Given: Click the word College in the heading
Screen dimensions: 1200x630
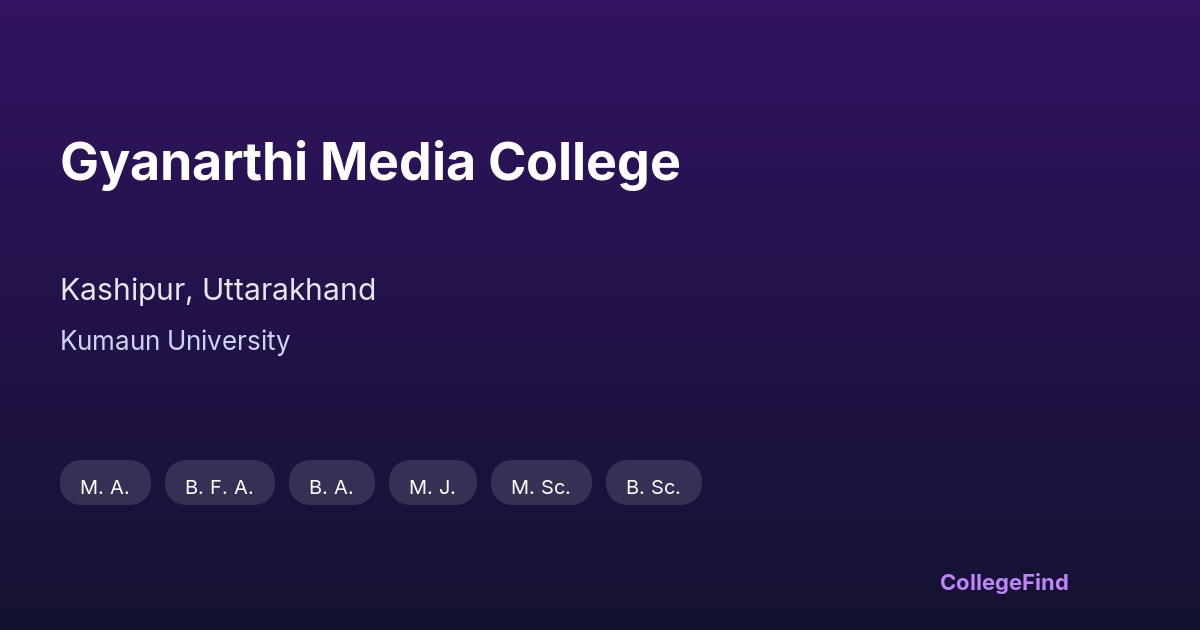Looking at the screenshot, I should (x=584, y=163).
